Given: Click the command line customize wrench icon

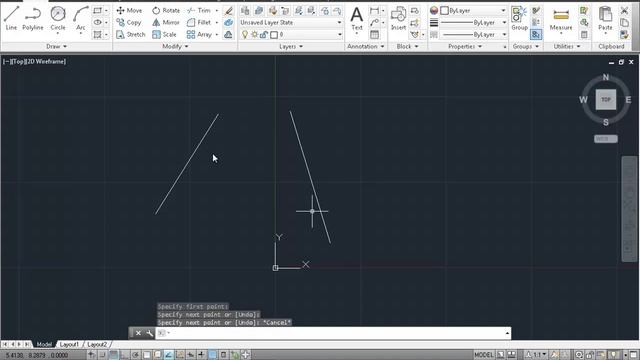Looking at the screenshot, I should click(x=149, y=333).
